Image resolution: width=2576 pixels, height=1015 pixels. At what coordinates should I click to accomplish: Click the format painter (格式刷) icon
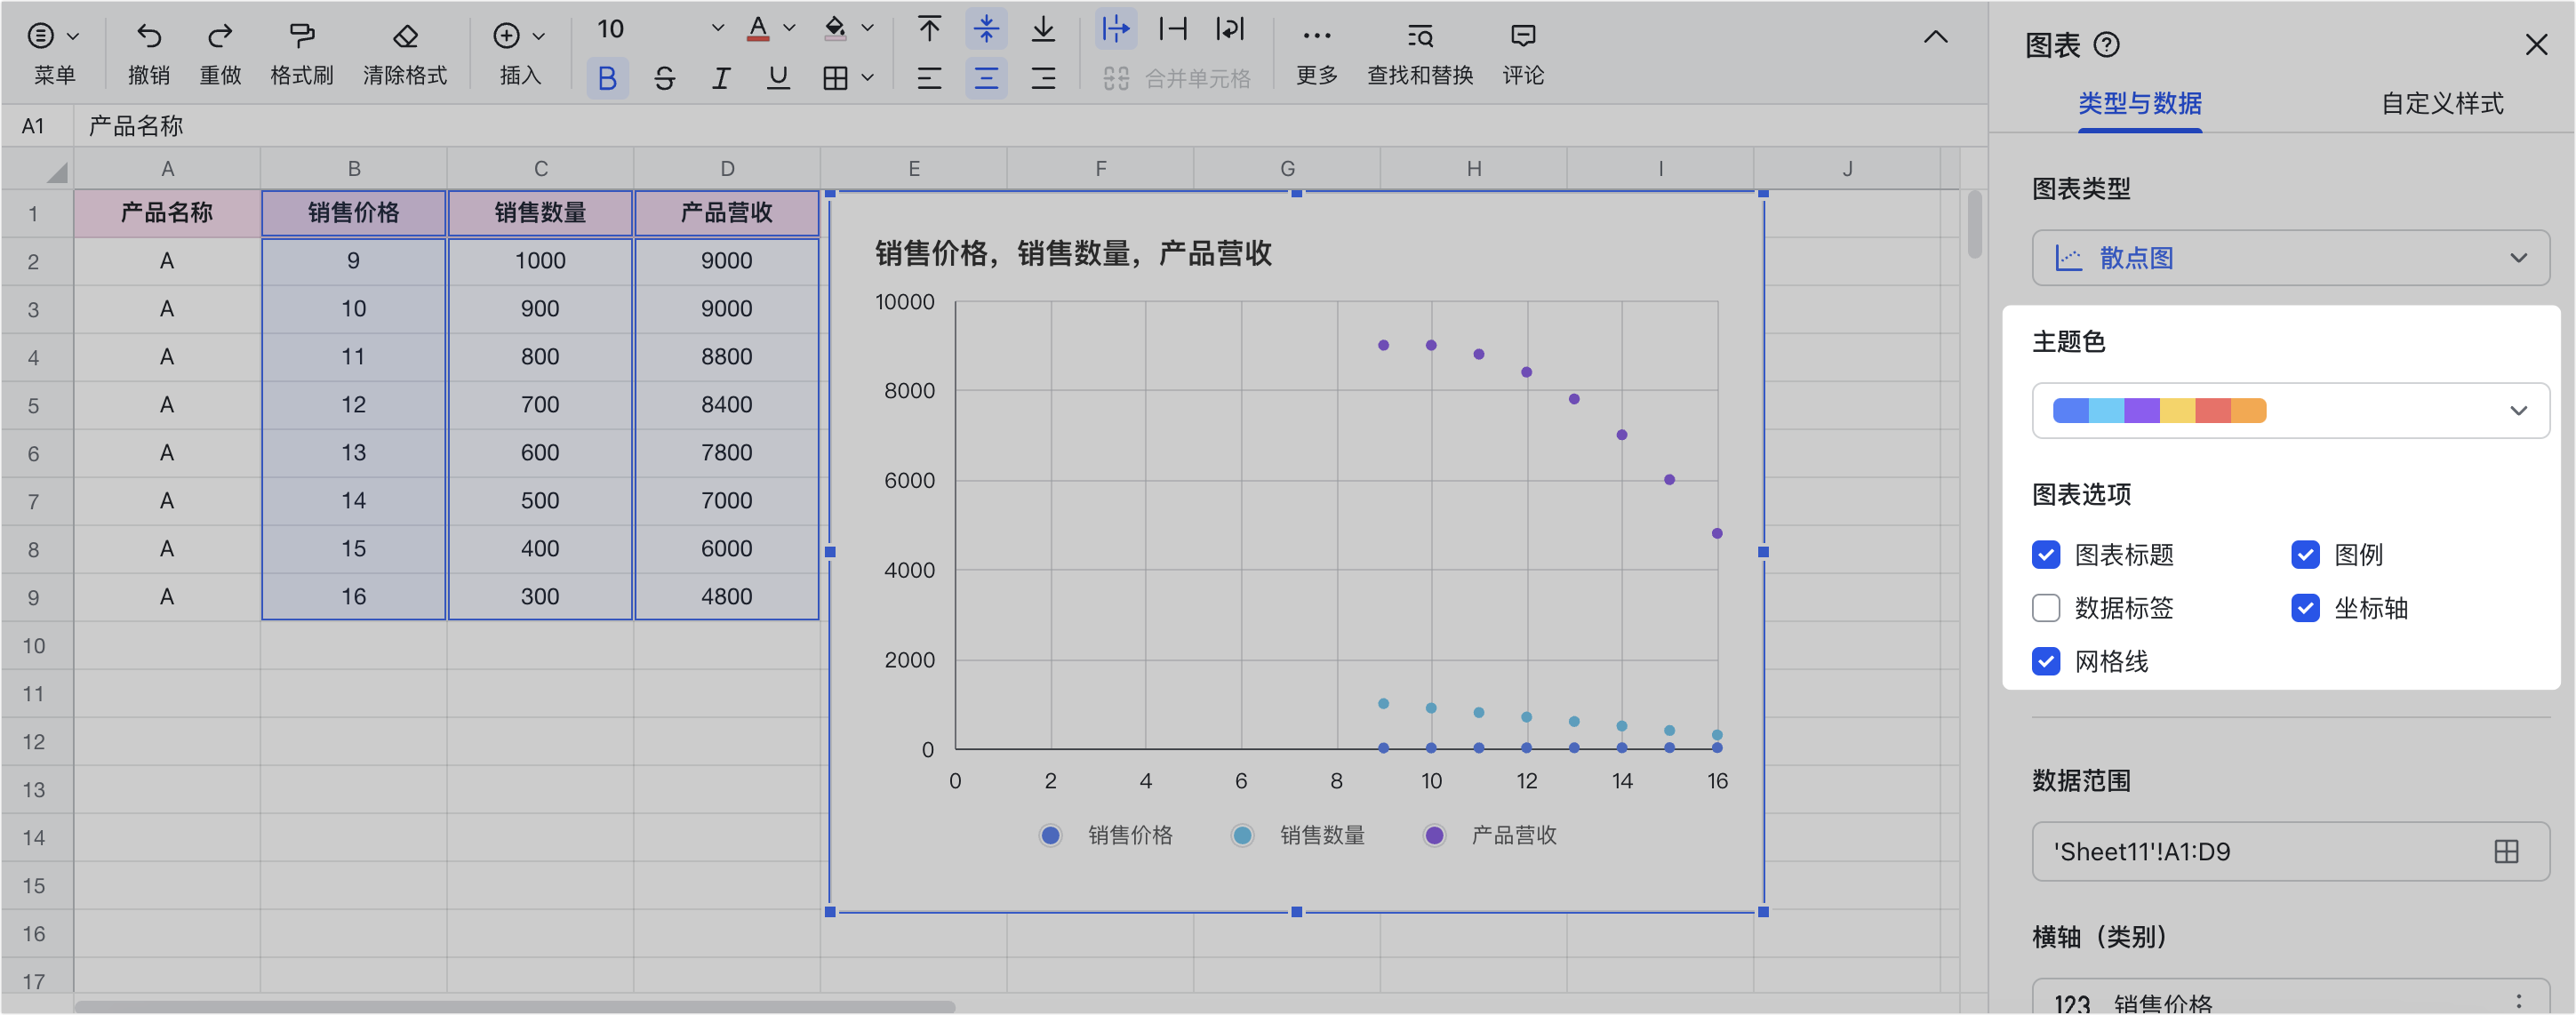[301, 37]
